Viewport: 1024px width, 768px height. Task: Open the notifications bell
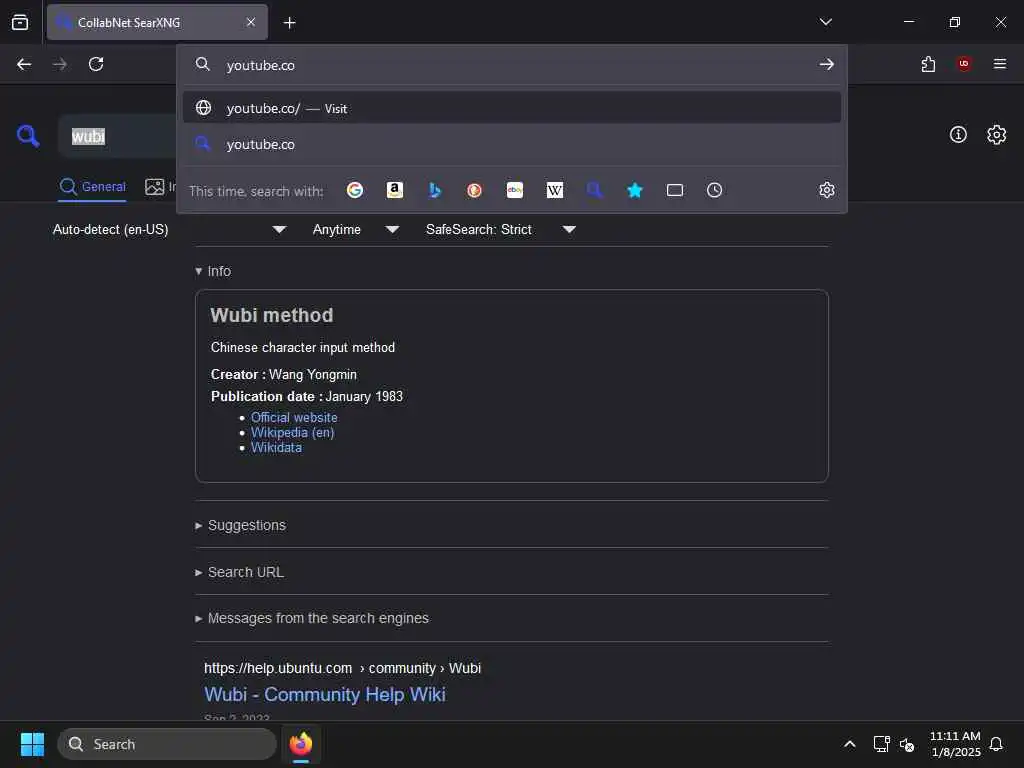[996, 744]
